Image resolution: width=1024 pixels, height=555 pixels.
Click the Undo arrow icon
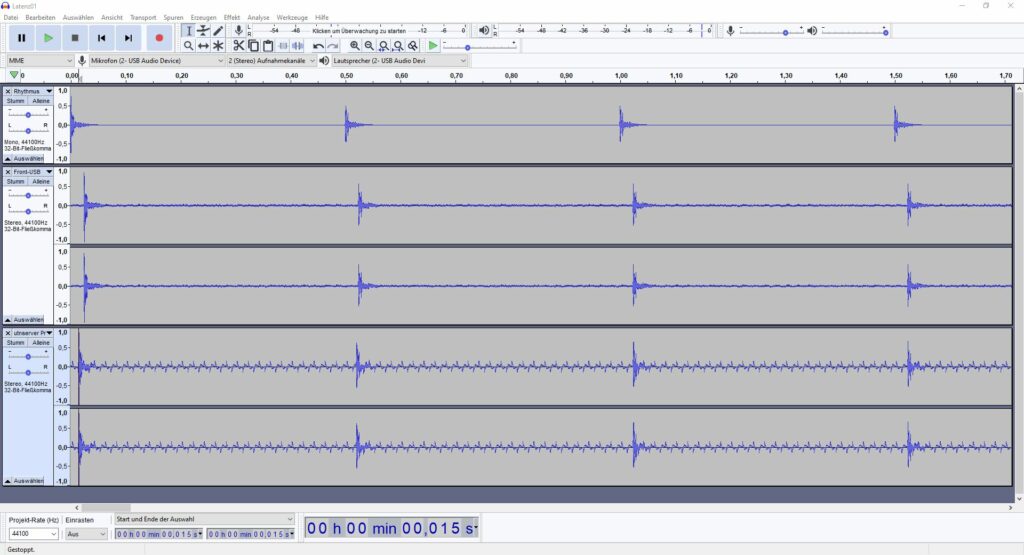(x=318, y=46)
